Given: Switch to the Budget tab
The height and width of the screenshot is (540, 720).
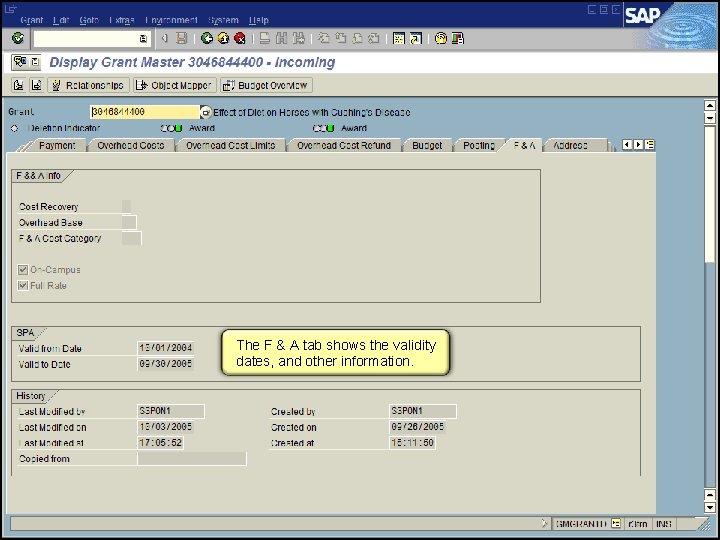Looking at the screenshot, I should tap(427, 146).
